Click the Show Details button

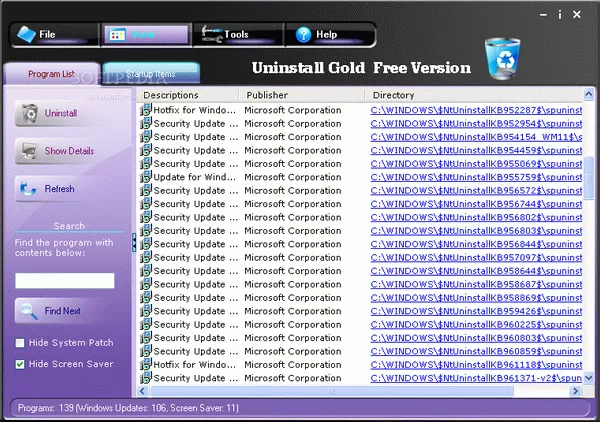coord(55,151)
